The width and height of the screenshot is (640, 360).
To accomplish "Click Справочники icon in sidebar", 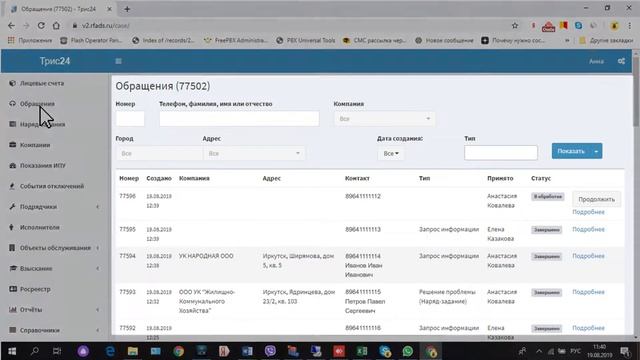I will (12, 330).
